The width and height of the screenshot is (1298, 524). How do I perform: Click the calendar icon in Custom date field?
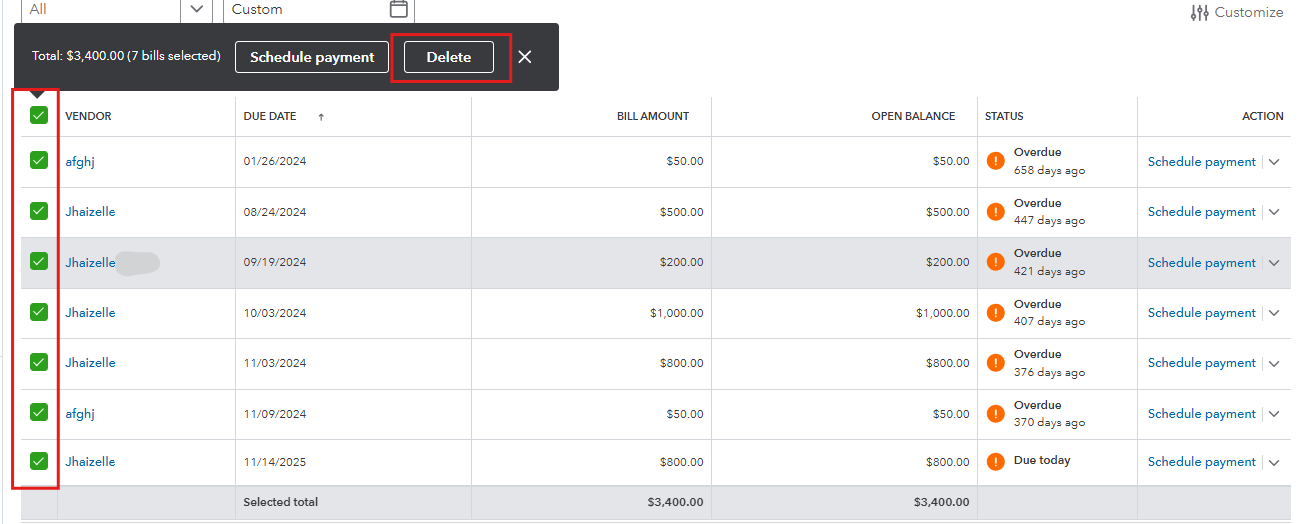[x=399, y=9]
